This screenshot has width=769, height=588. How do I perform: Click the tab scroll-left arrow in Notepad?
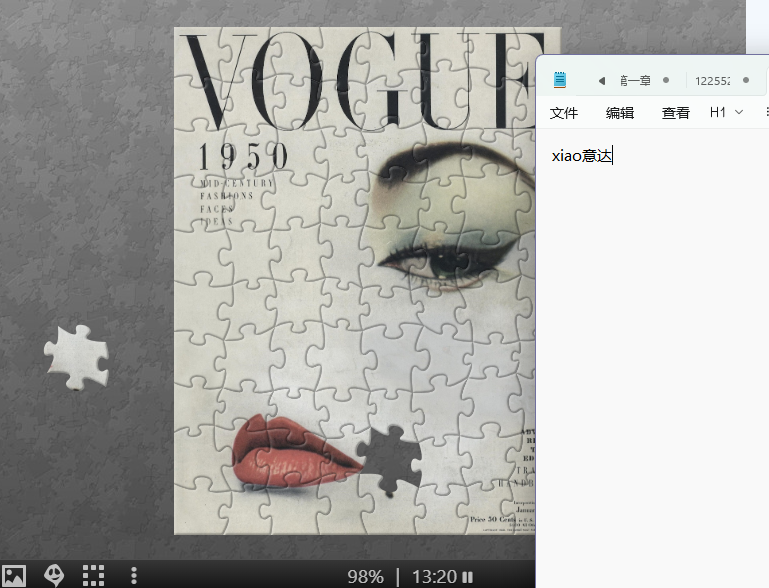point(602,80)
